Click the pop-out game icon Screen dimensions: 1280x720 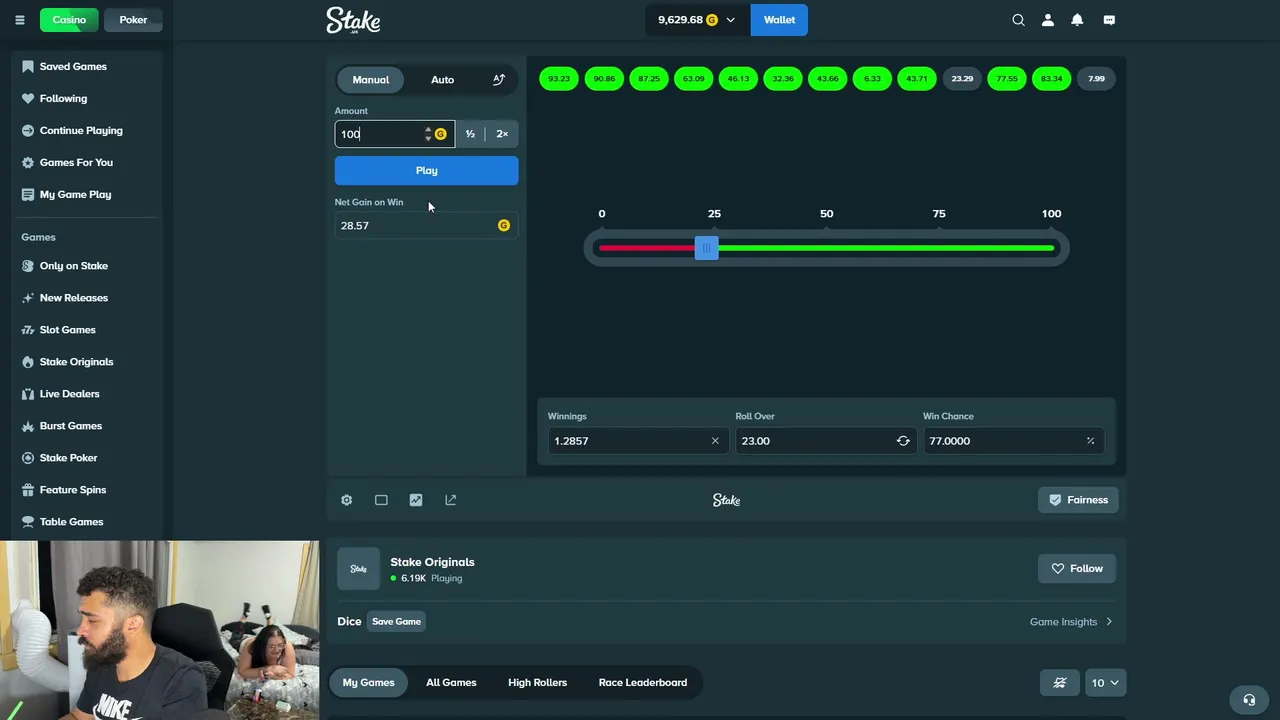450,500
